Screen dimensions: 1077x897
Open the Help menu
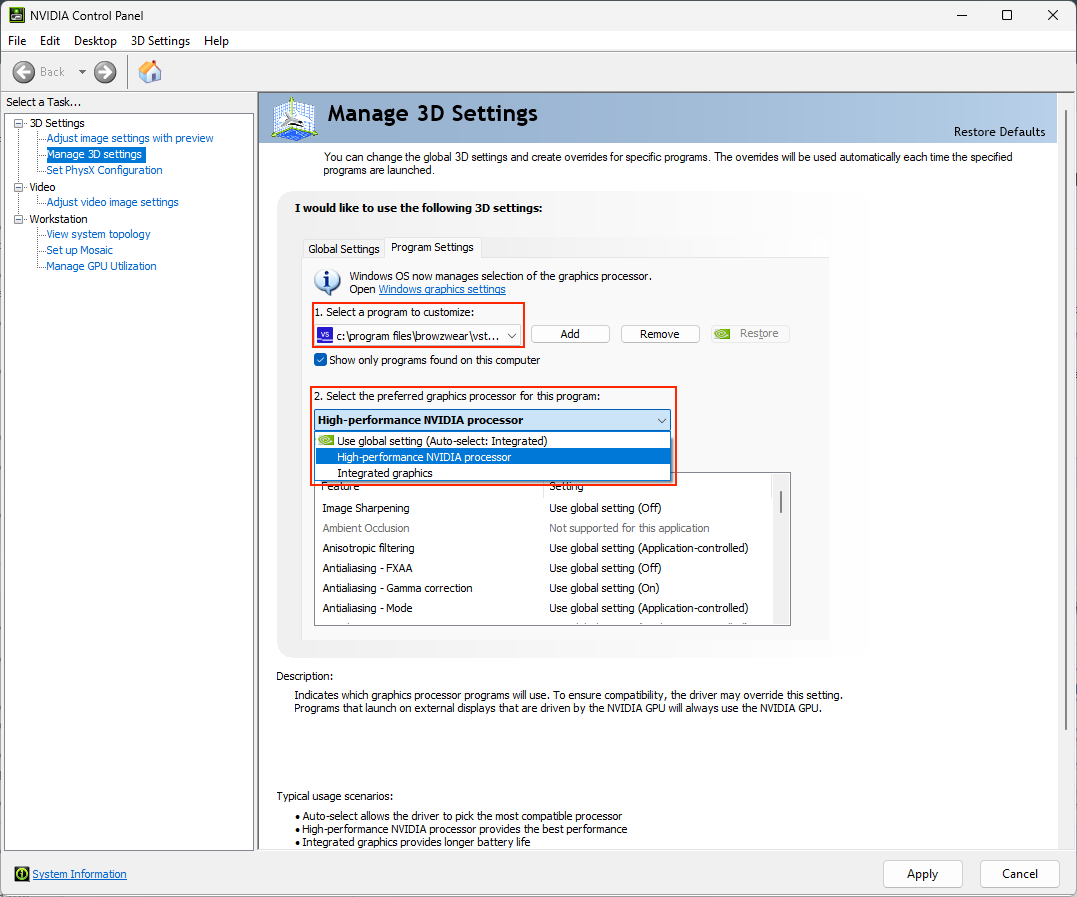coord(216,41)
